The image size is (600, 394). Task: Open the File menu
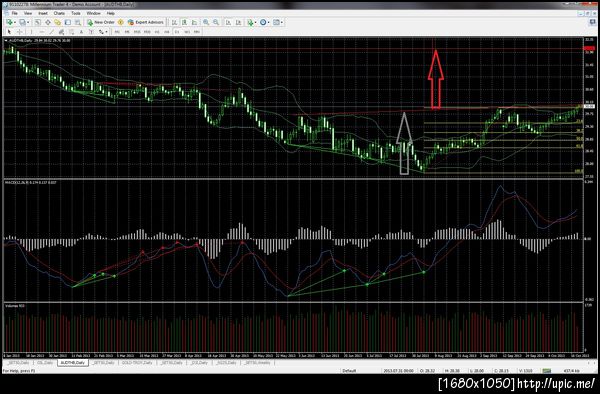15,13
